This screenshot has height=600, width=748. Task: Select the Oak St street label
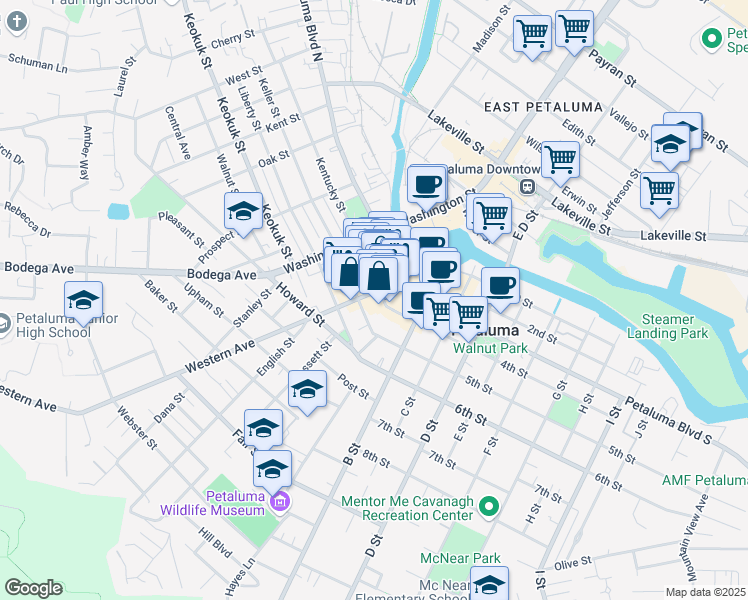[x=273, y=159]
